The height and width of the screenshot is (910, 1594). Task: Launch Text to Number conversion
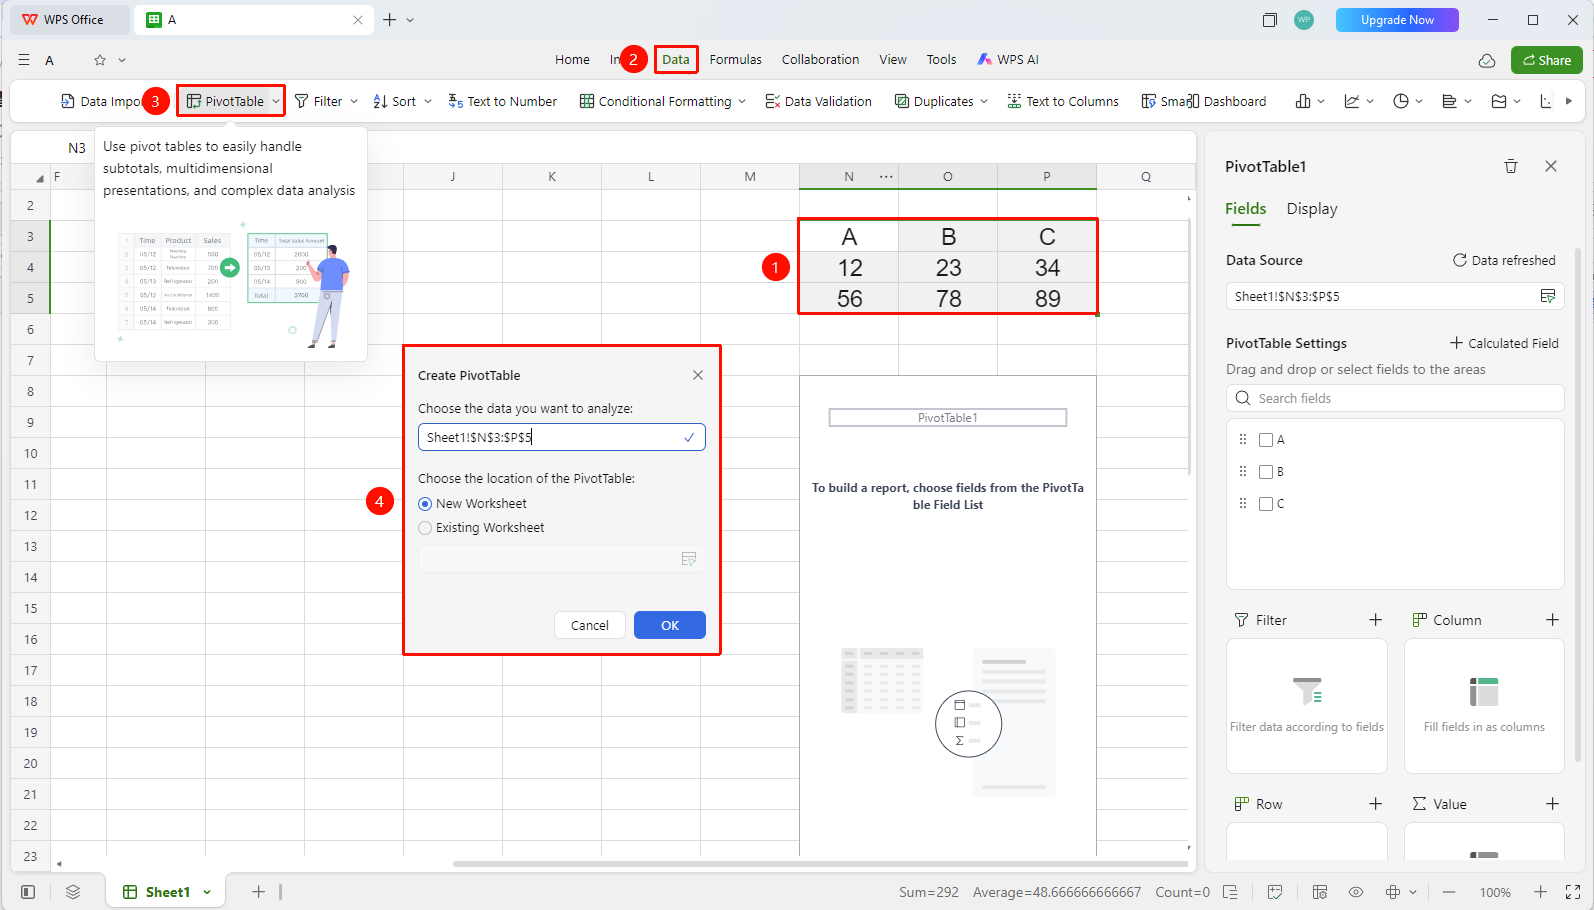(503, 101)
